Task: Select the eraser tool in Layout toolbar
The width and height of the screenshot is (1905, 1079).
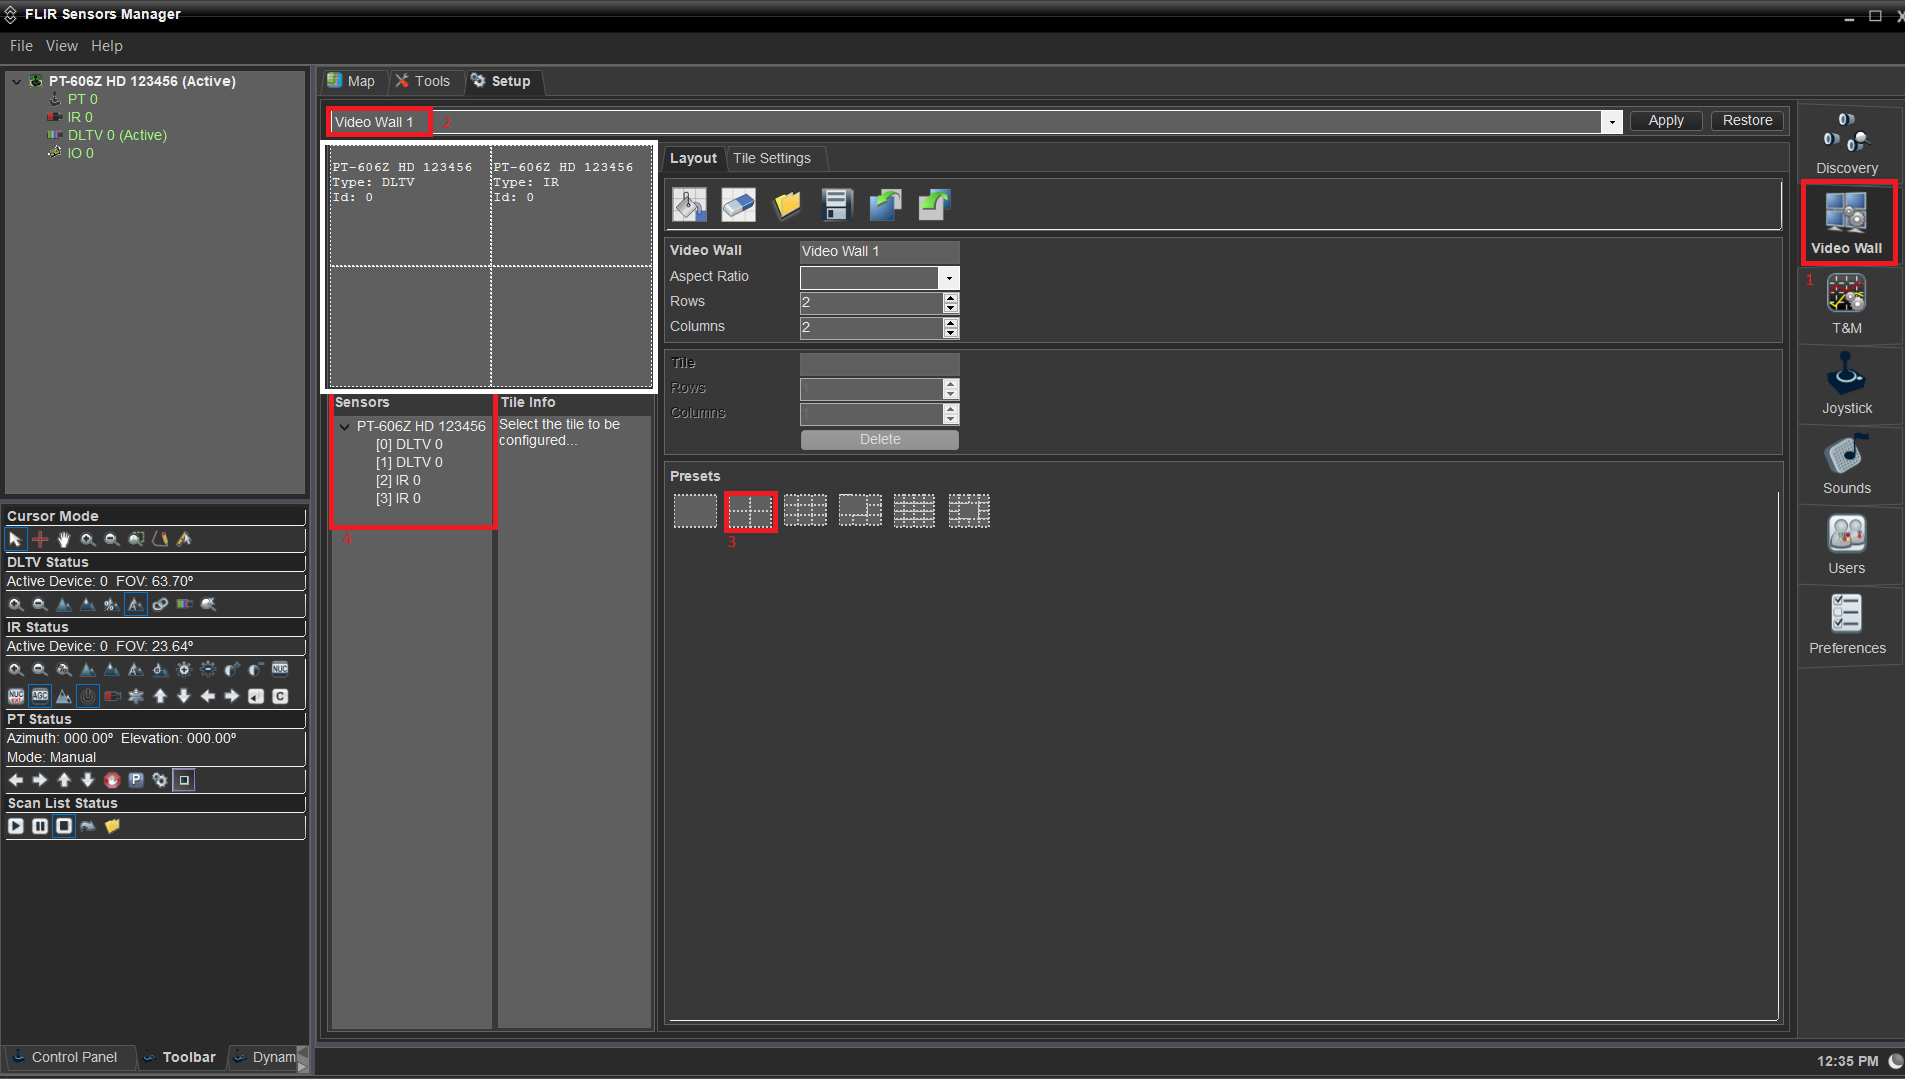Action: 738,205
